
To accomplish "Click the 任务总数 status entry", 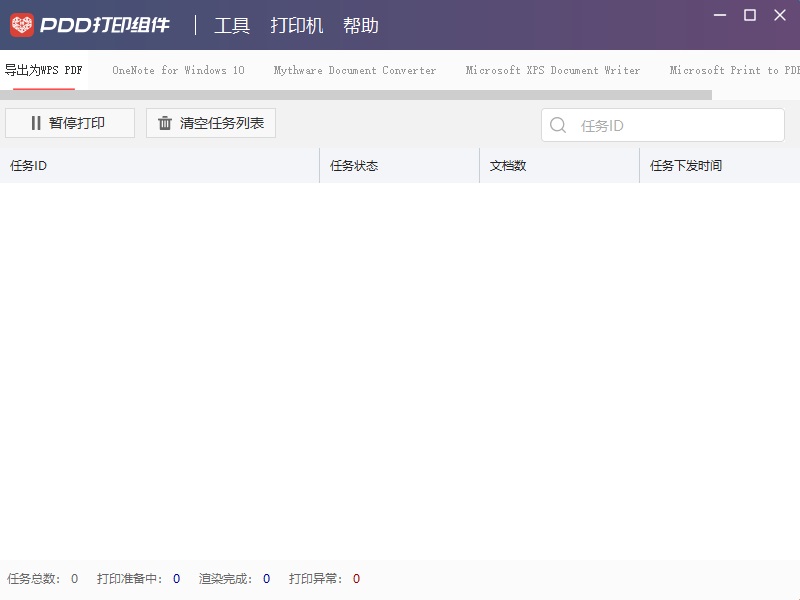I will 42,579.
